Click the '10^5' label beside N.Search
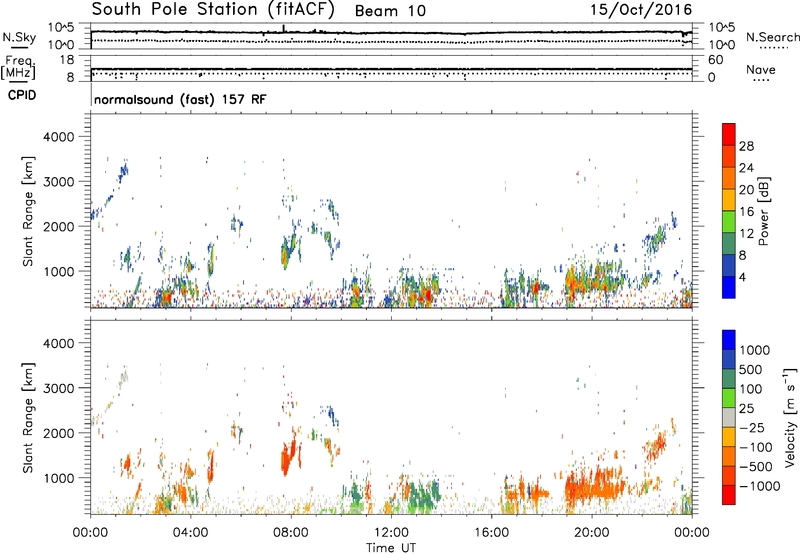 (x=722, y=28)
